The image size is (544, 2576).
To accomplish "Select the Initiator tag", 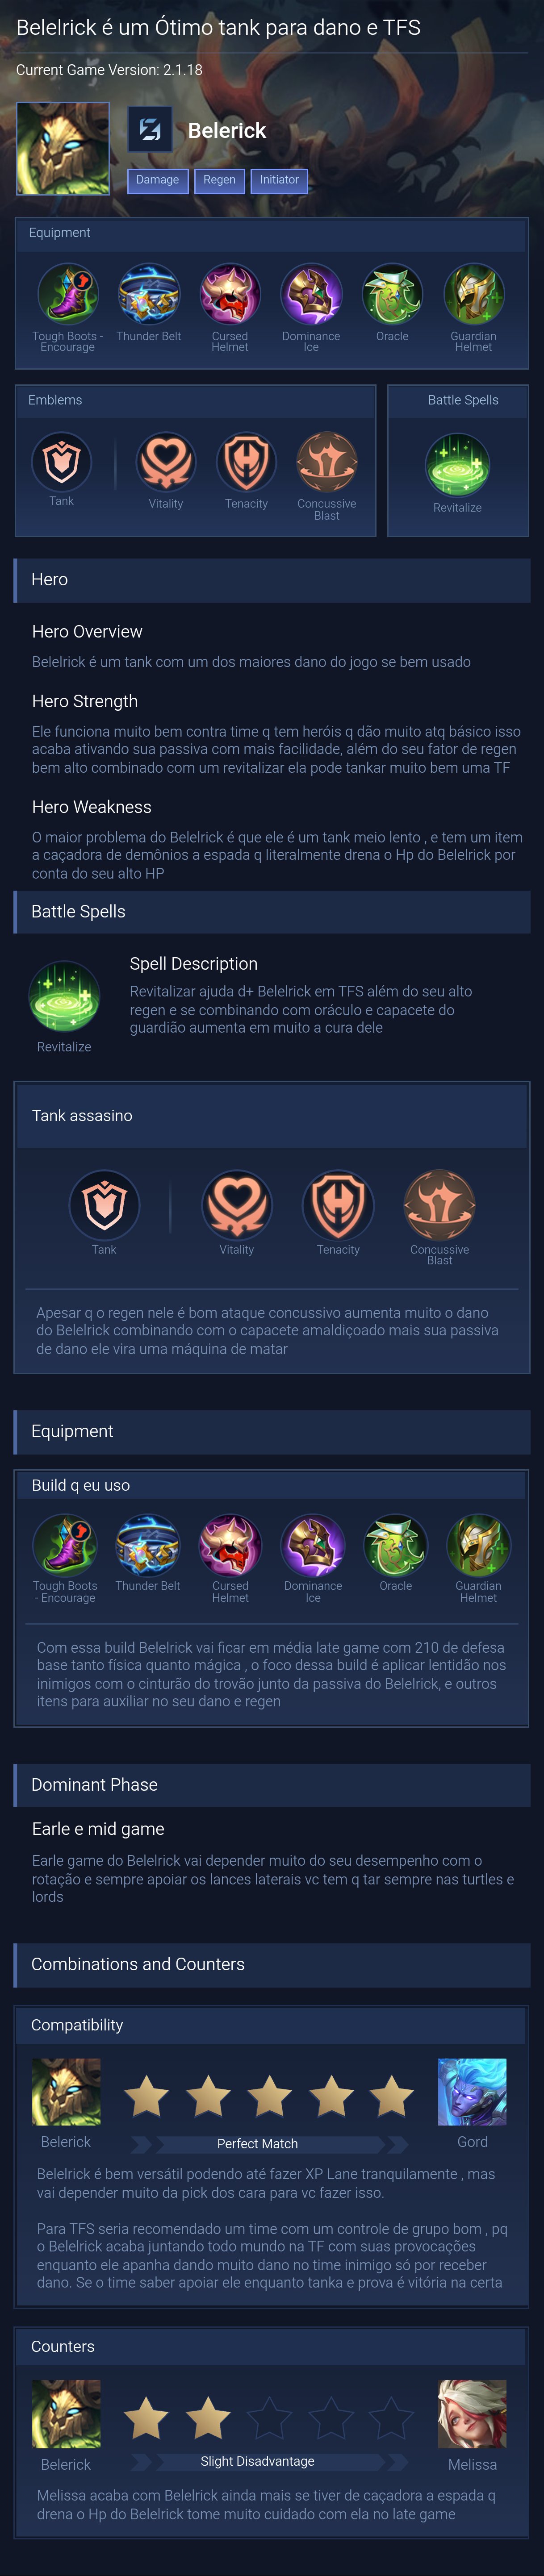I will click(x=279, y=180).
